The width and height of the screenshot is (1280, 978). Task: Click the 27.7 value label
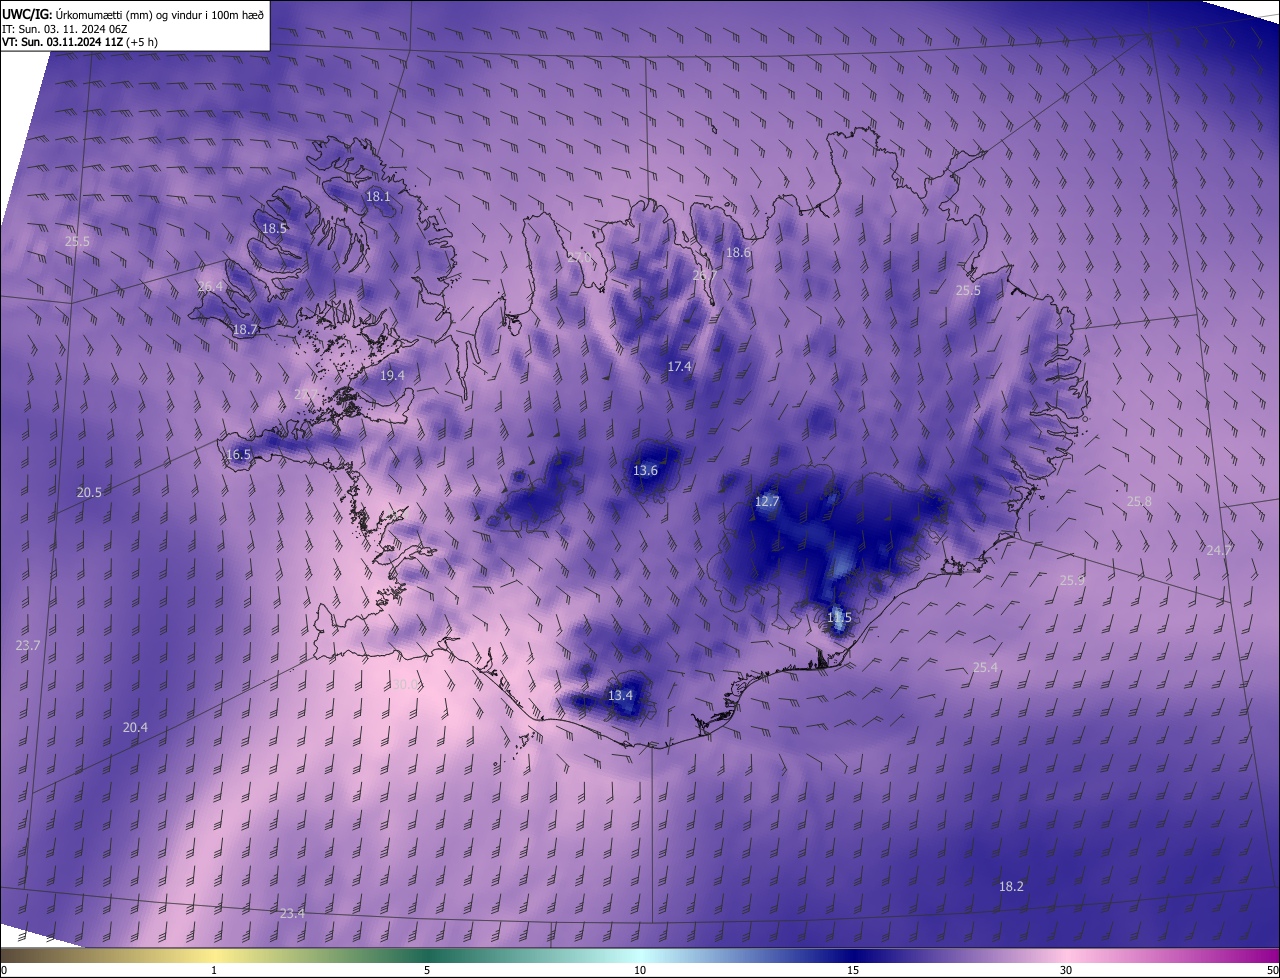tap(306, 395)
